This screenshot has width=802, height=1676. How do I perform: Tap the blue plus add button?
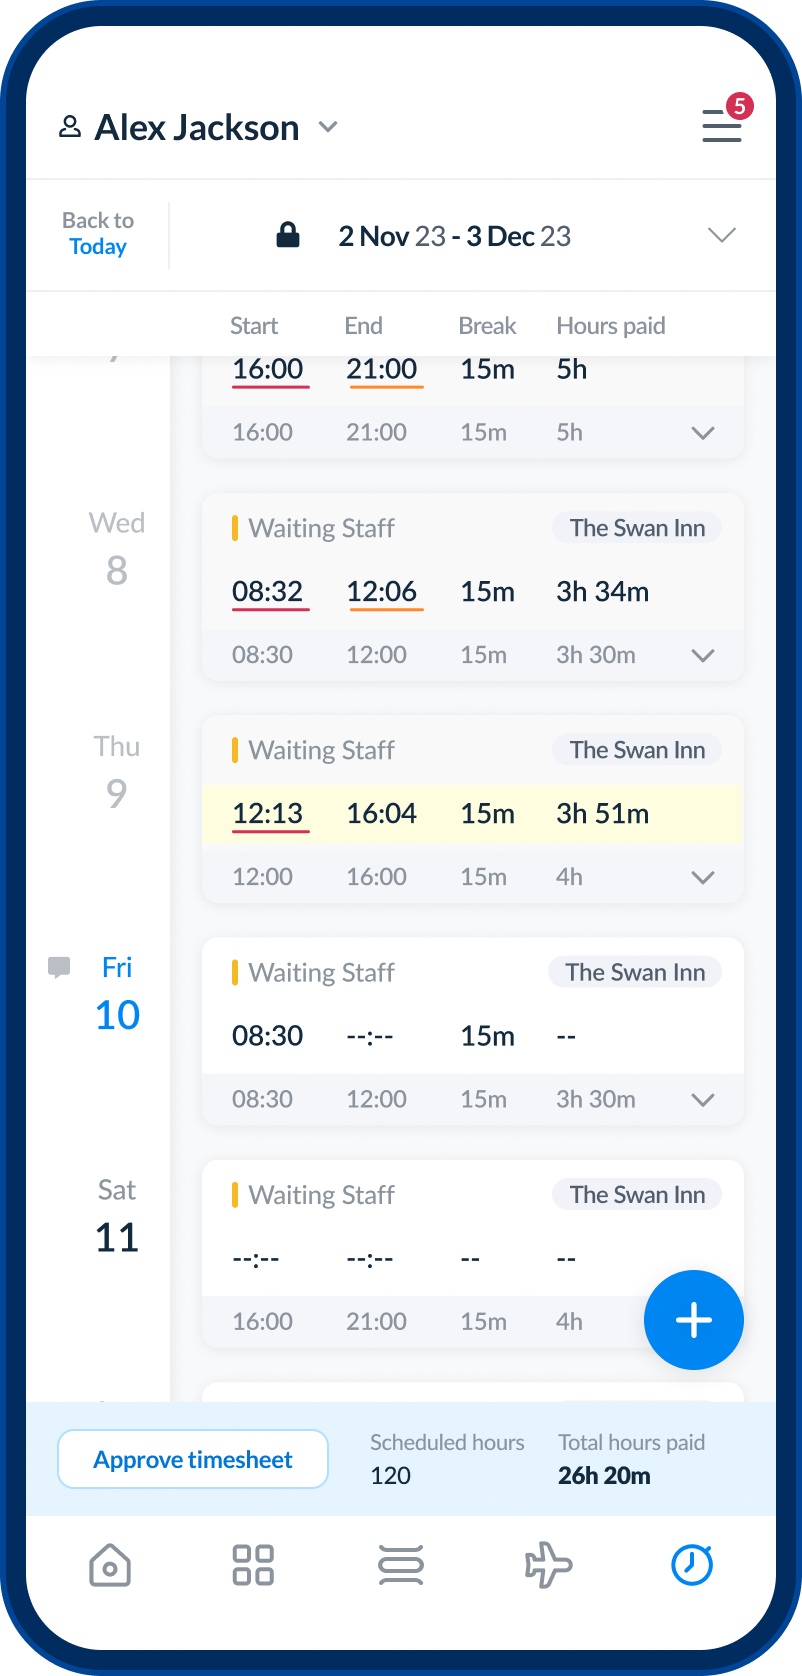[x=693, y=1320]
